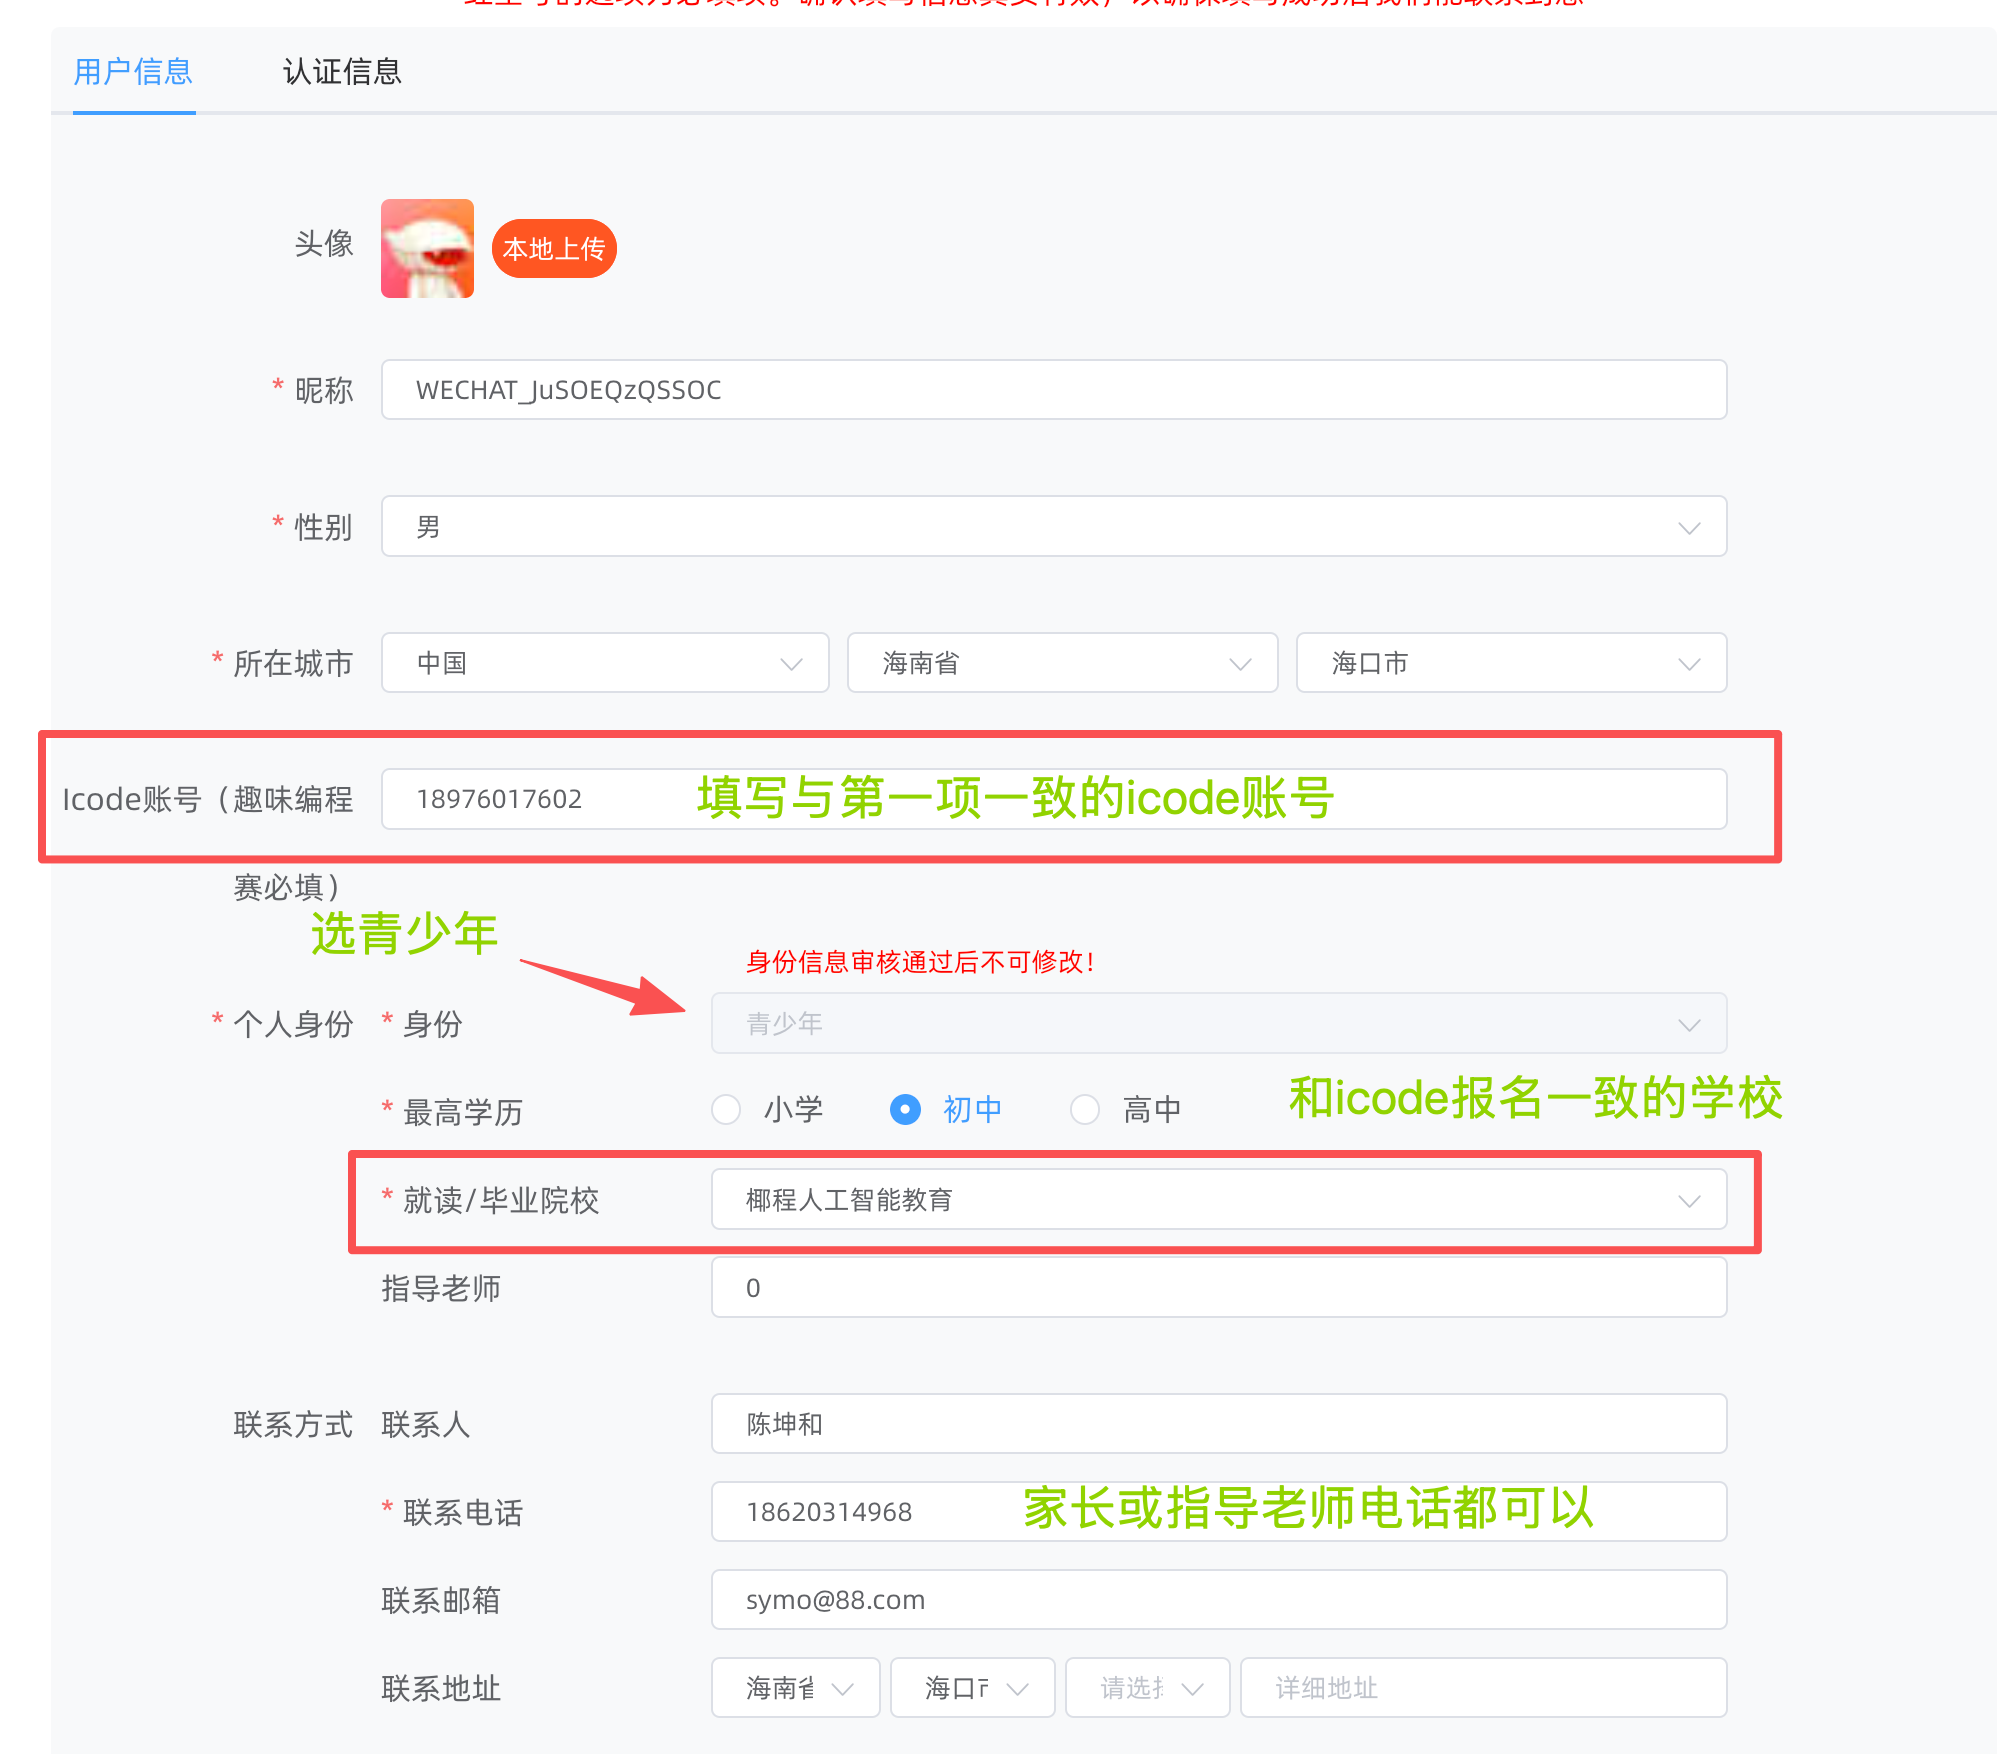This screenshot has width=2014, height=1754.
Task: Select the 高中 education radio button
Action: pyautogui.click(x=1085, y=1110)
